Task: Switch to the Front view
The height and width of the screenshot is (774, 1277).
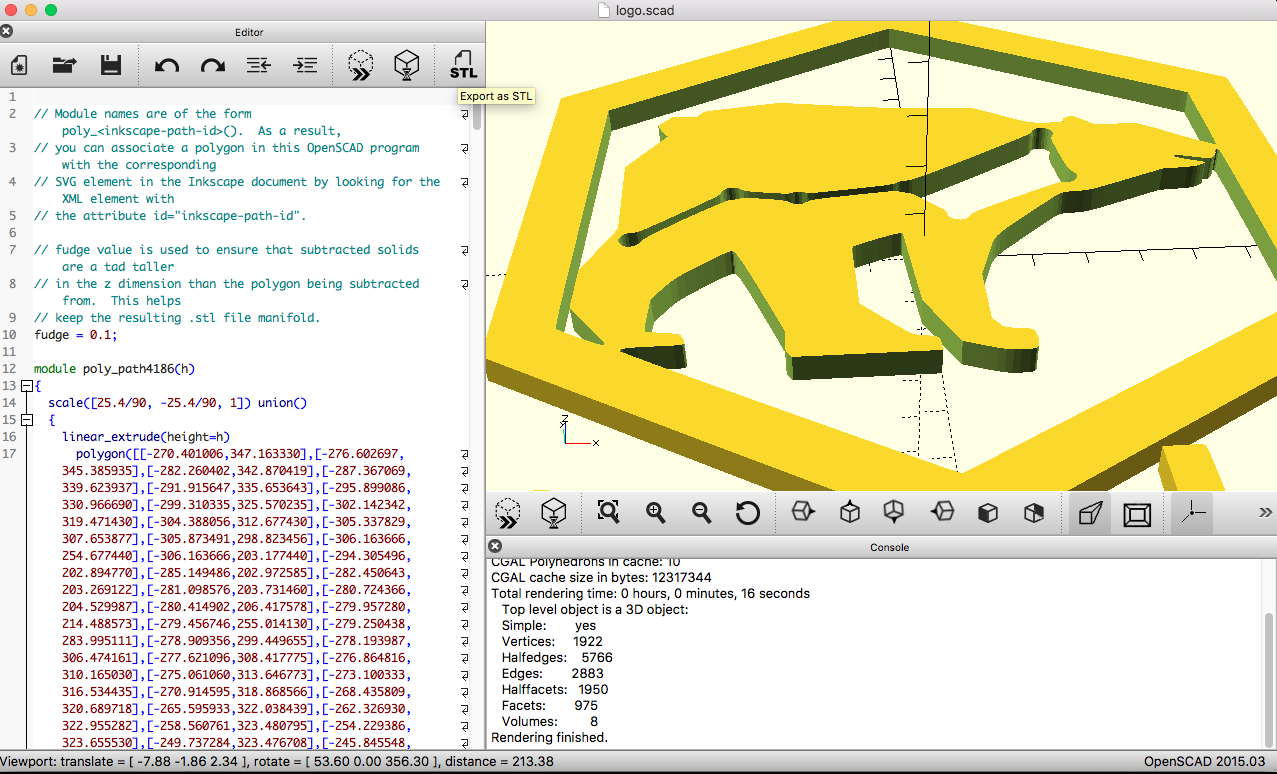Action: pos(987,513)
